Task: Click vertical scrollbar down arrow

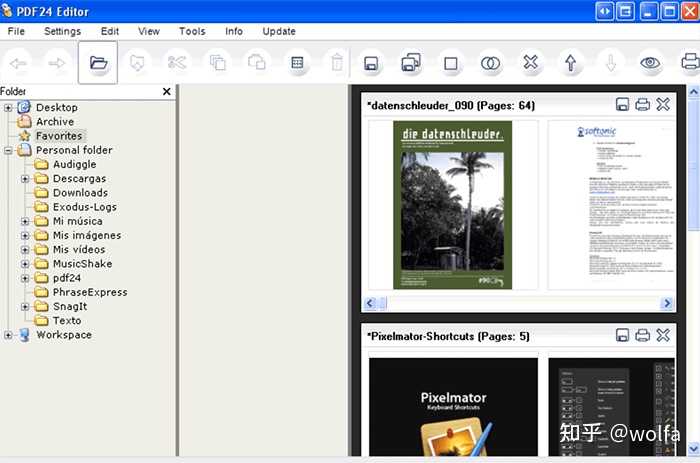Action: coord(693,448)
